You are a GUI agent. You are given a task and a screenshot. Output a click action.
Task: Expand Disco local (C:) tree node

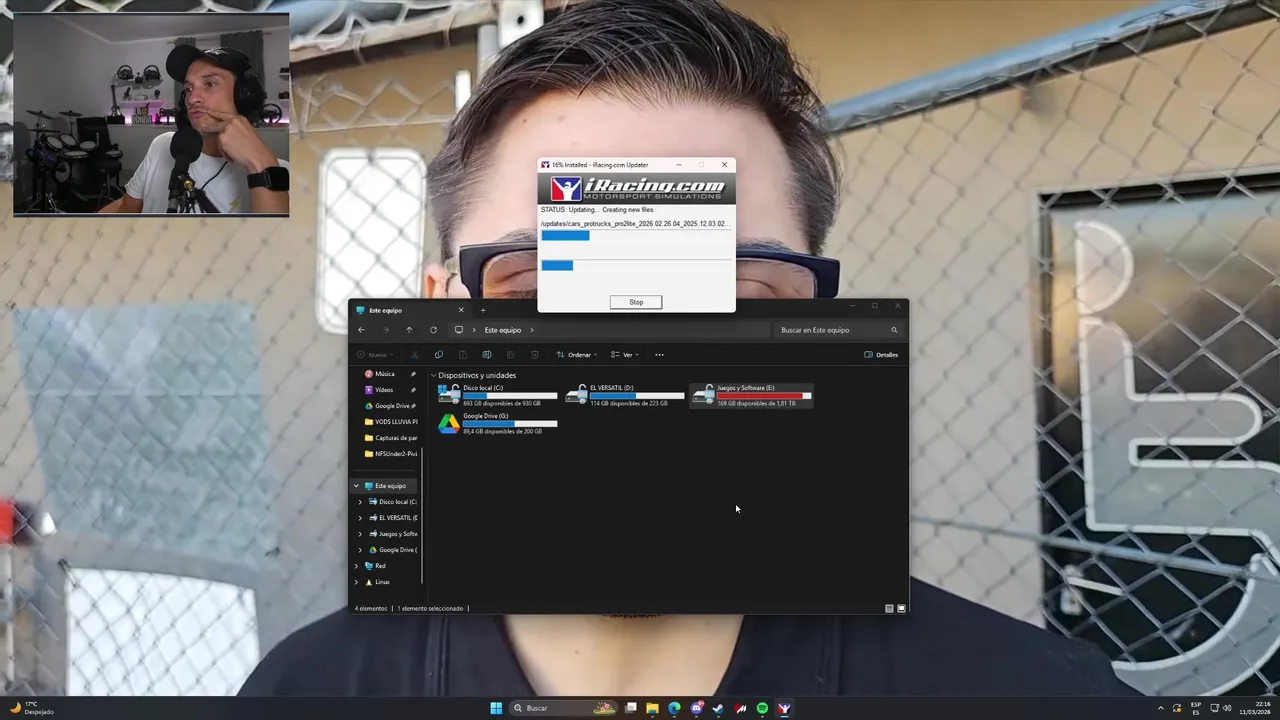[x=360, y=502]
